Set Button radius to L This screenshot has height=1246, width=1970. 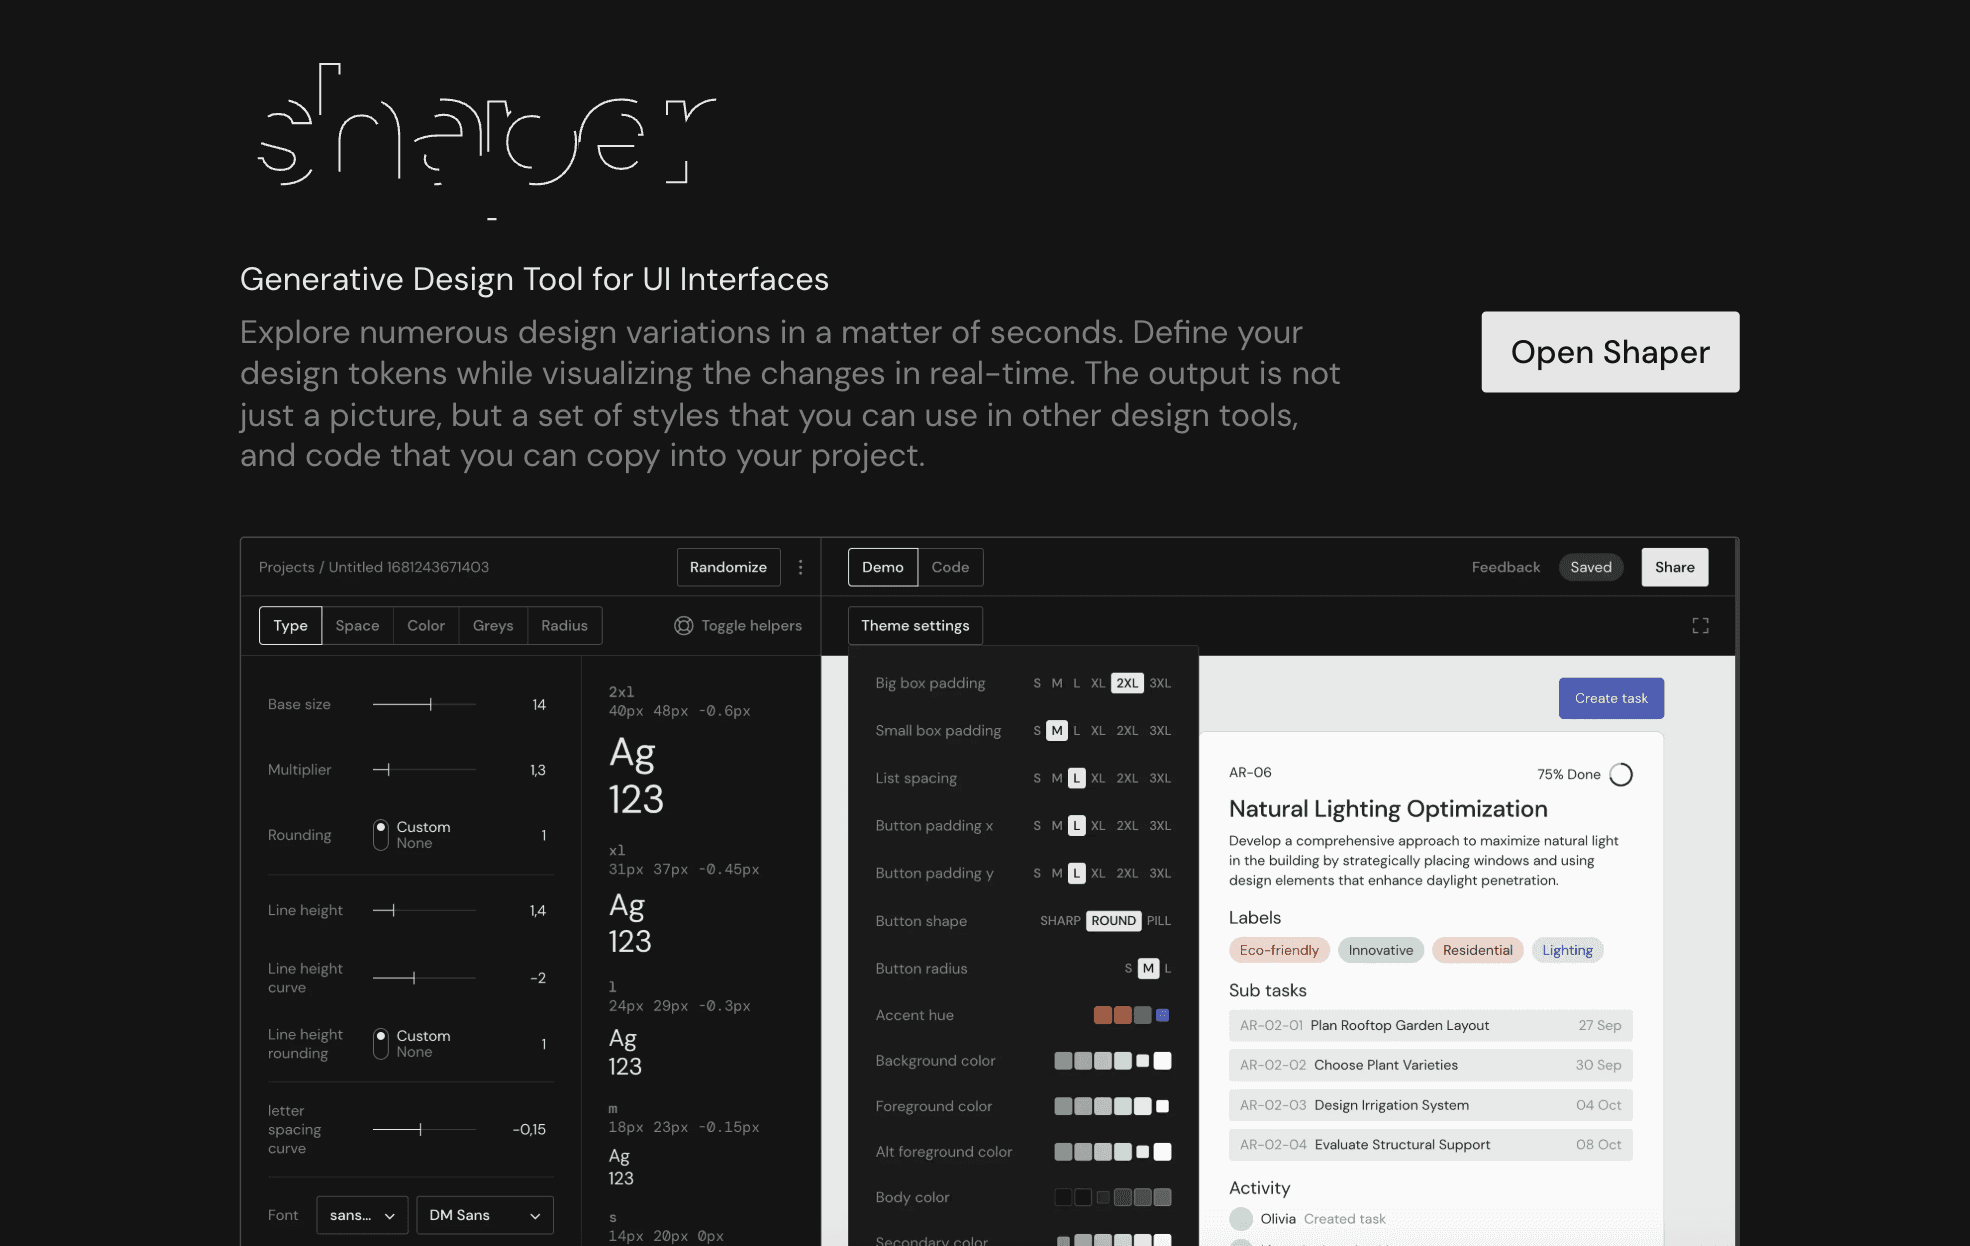pos(1167,969)
